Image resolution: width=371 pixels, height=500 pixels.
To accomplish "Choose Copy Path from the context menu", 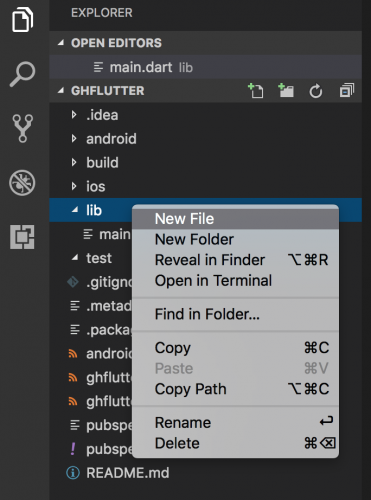I will (235, 389).
